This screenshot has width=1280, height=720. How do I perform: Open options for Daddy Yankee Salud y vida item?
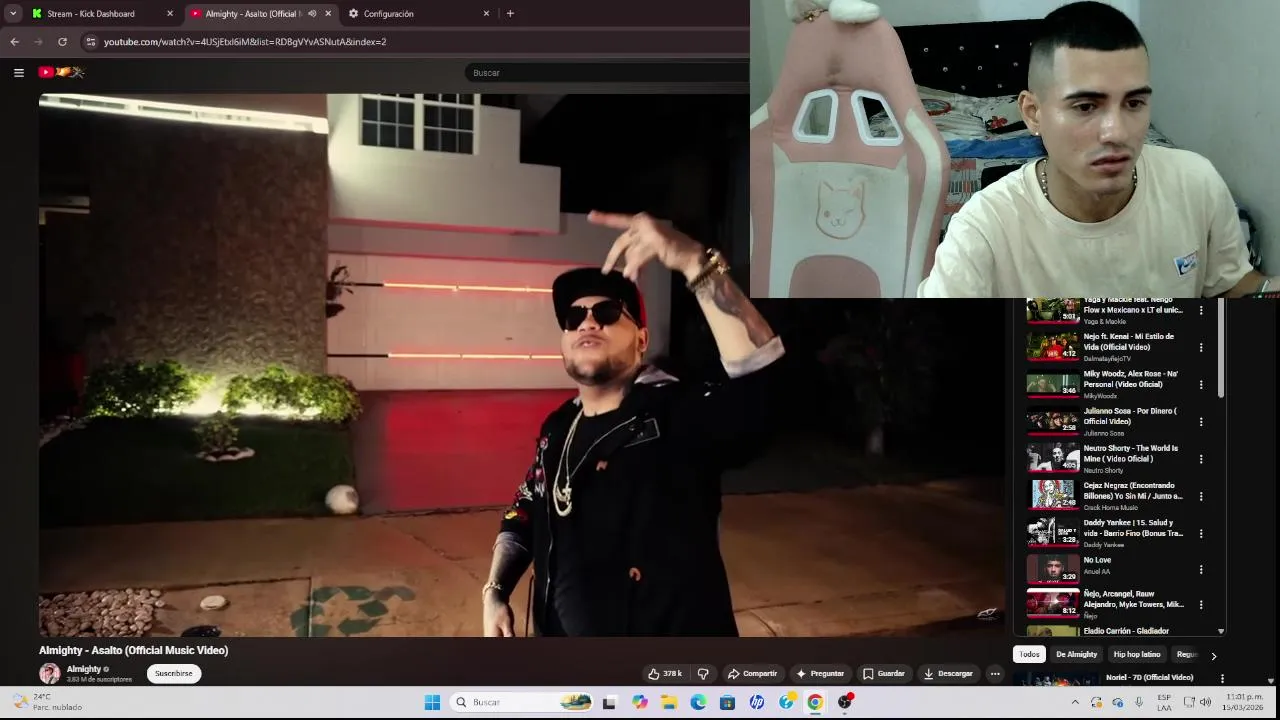coord(1201,533)
